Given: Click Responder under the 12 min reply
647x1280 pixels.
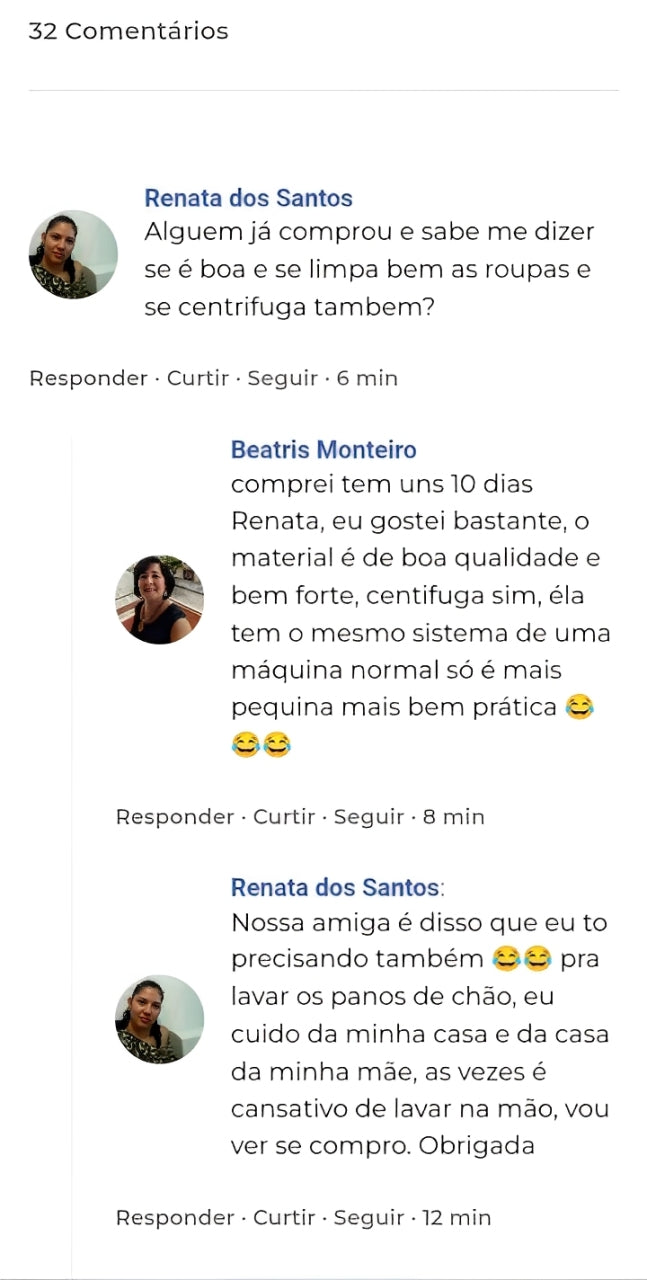Looking at the screenshot, I should (x=174, y=1217).
